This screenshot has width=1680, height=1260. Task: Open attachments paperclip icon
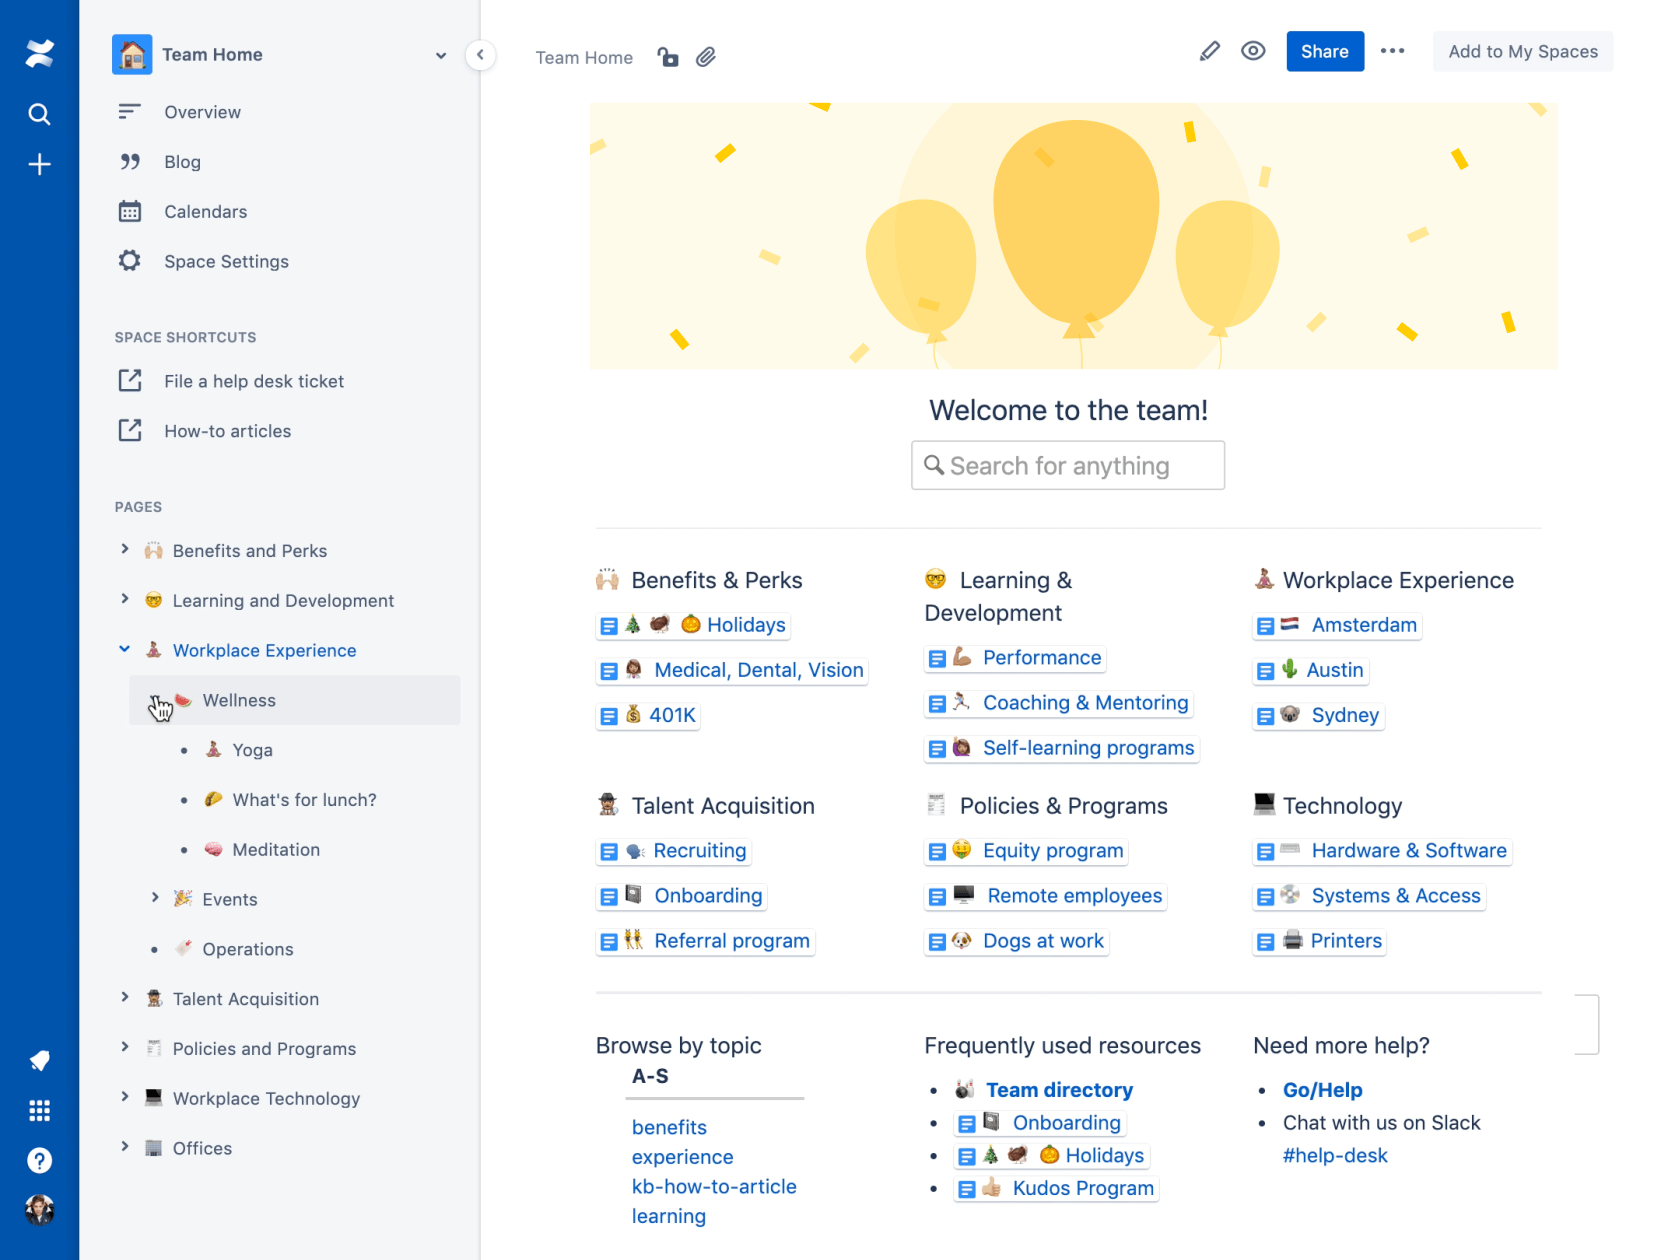(x=706, y=57)
